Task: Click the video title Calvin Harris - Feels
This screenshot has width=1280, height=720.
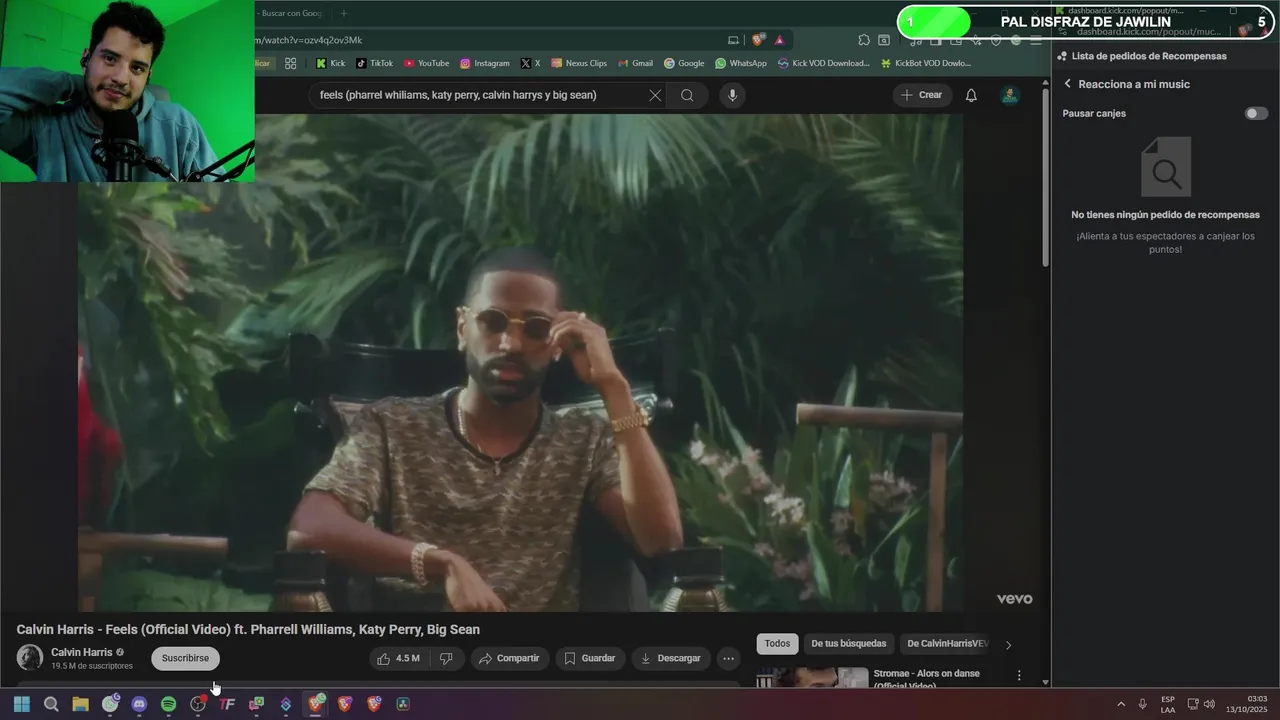Action: tap(248, 629)
